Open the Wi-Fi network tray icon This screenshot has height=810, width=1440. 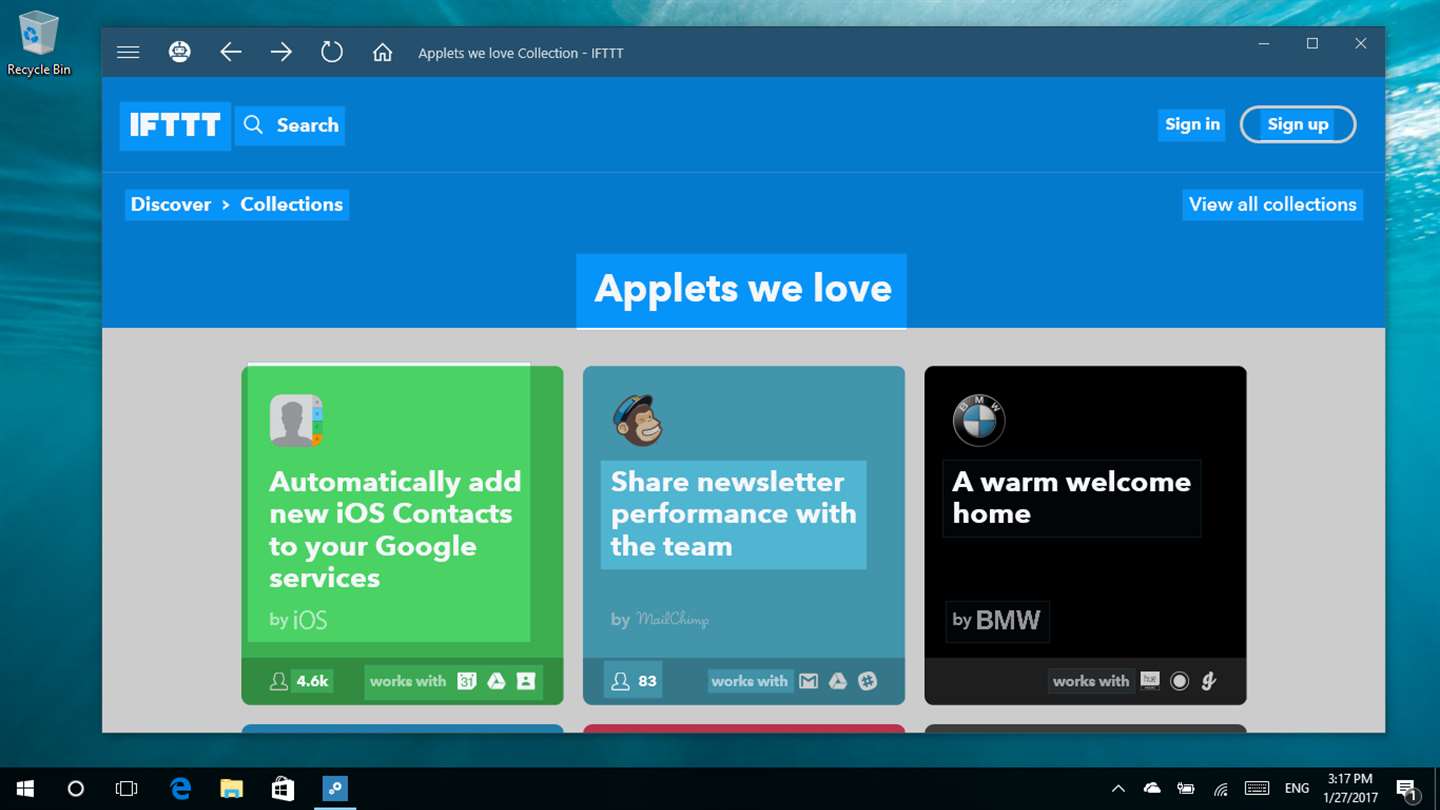tap(1220, 789)
